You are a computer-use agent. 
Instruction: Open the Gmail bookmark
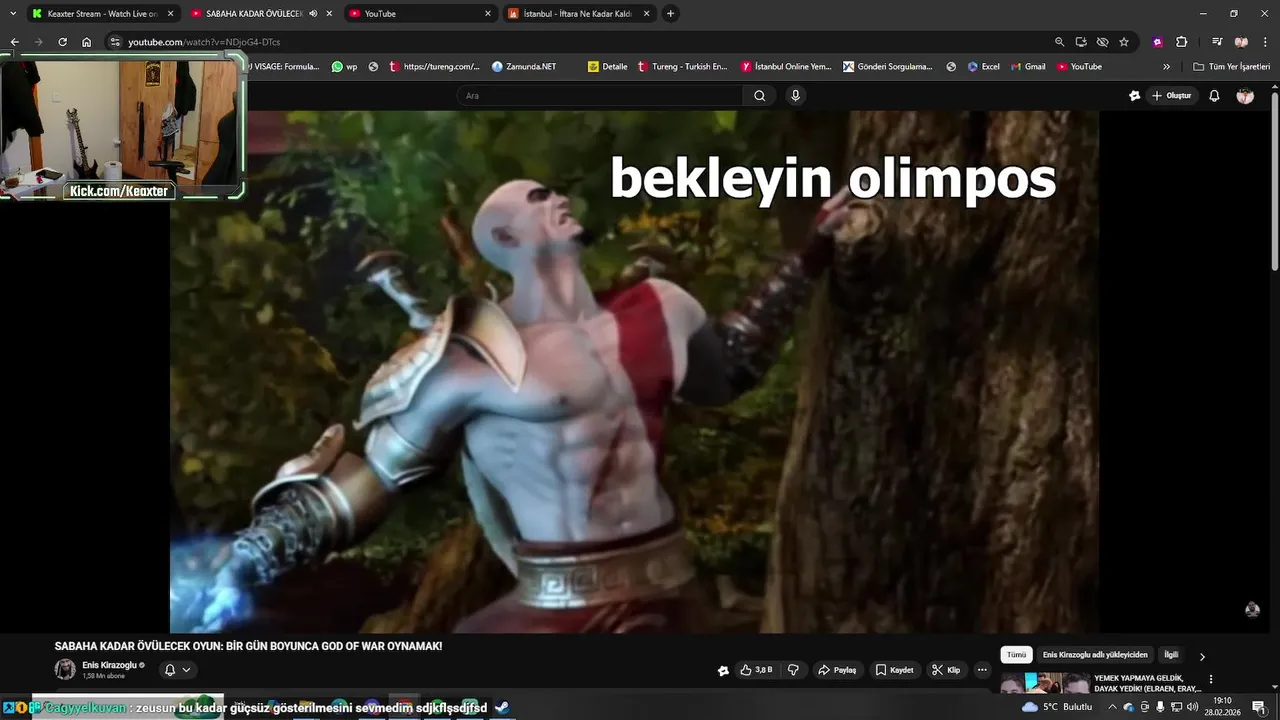1027,67
